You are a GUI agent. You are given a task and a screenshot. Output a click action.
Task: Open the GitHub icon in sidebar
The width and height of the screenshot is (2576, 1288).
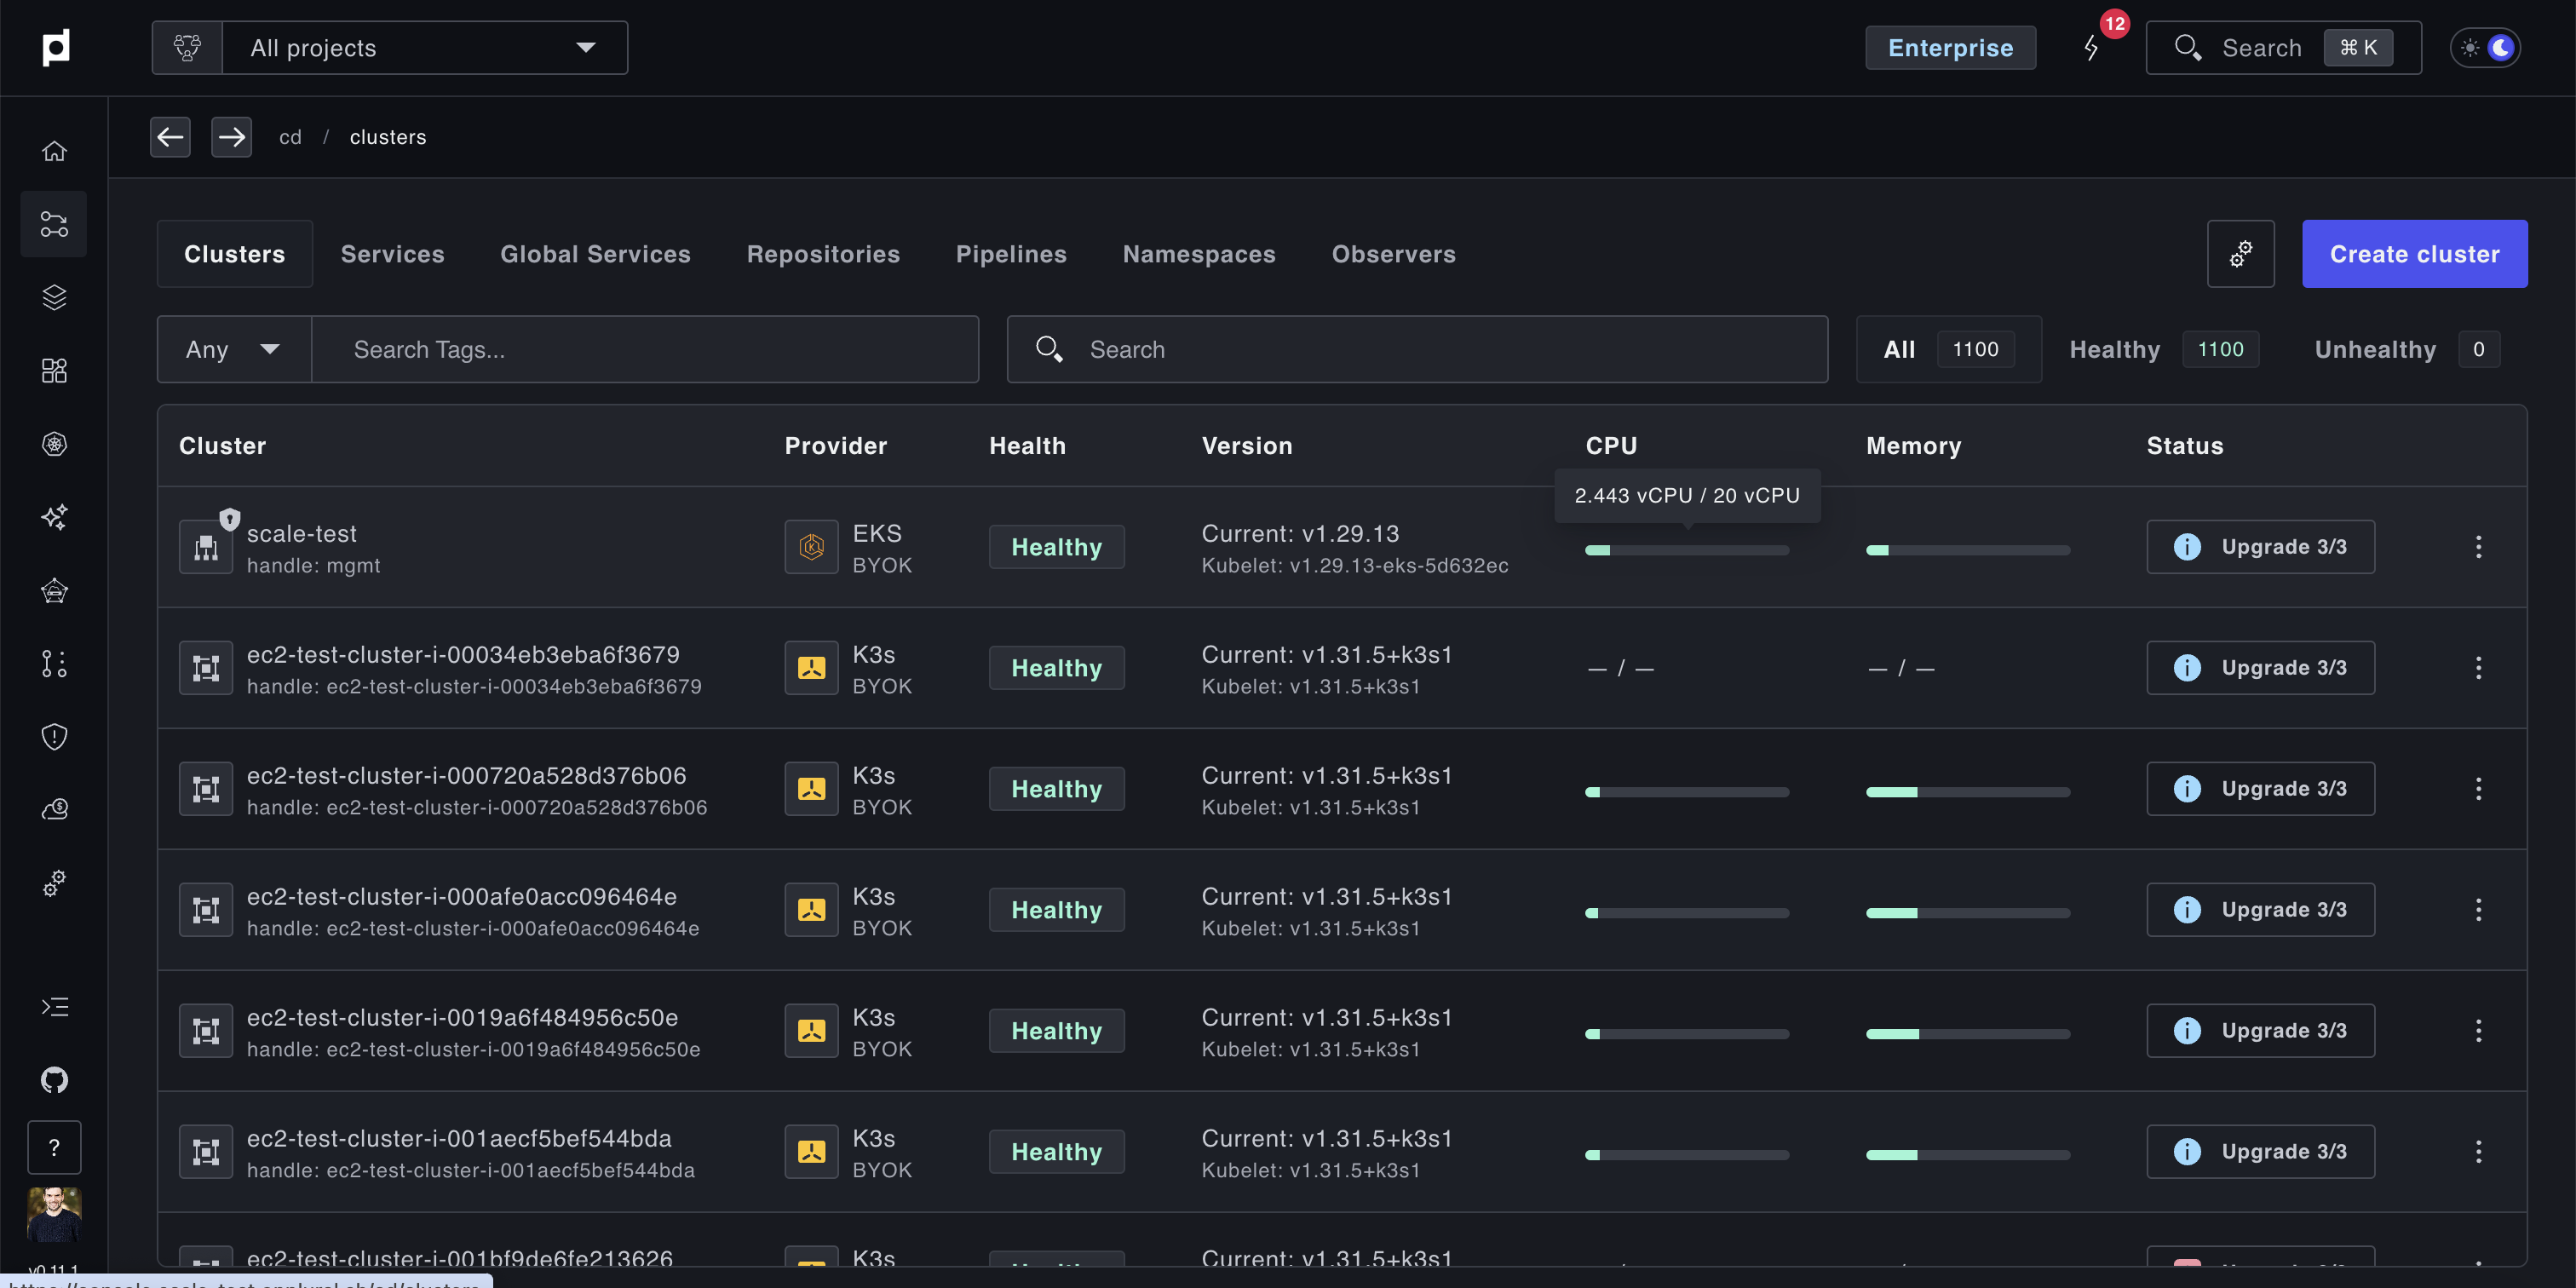pos(54,1080)
